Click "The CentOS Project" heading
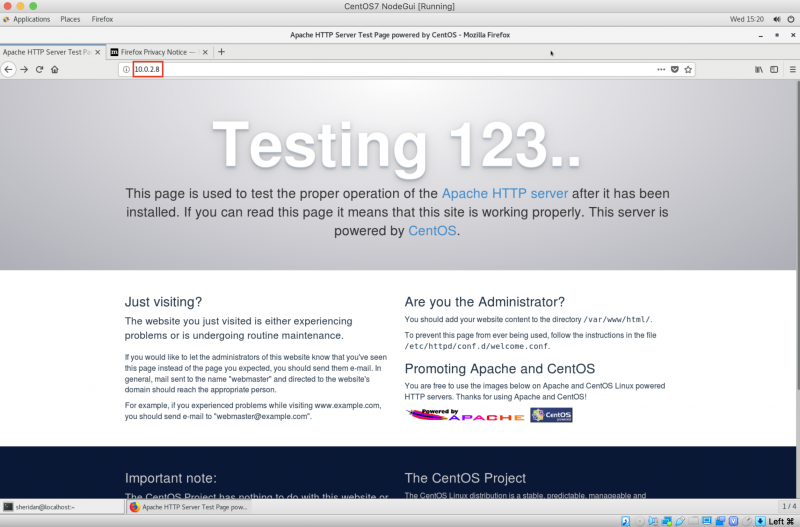The height and width of the screenshot is (527, 800). pos(465,478)
